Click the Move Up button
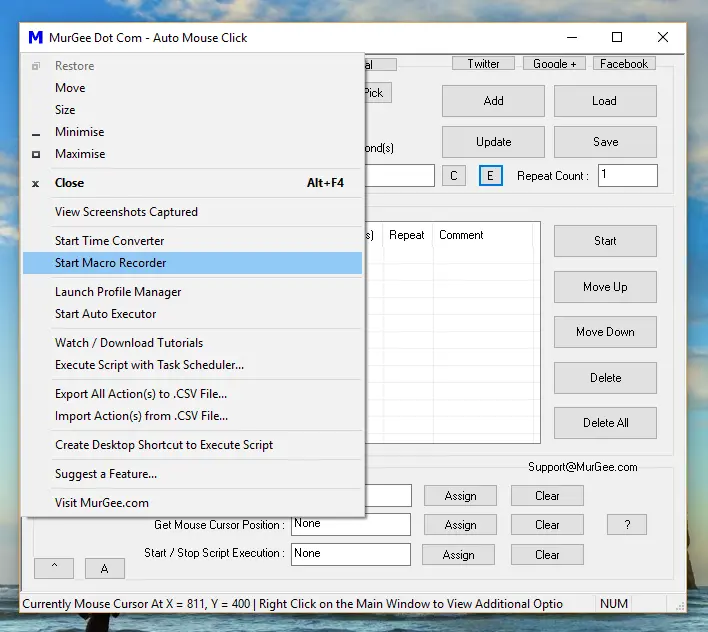Viewport: 708px width, 632px height. pyautogui.click(x=604, y=287)
